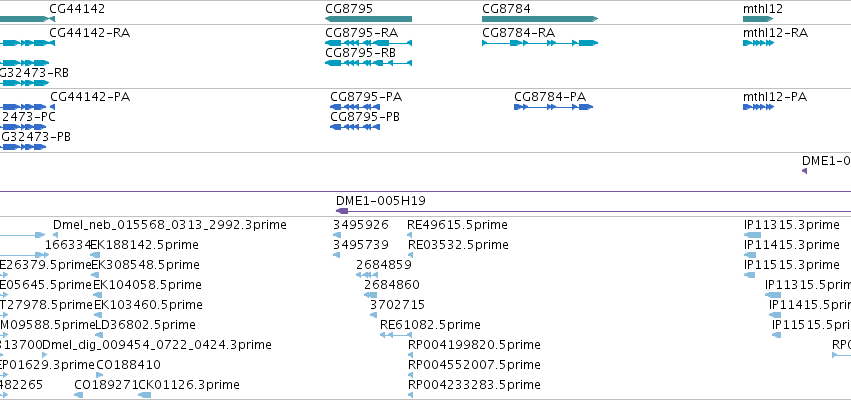Select the mthl12 gene glyph
The image size is (851, 400).
click(x=758, y=19)
